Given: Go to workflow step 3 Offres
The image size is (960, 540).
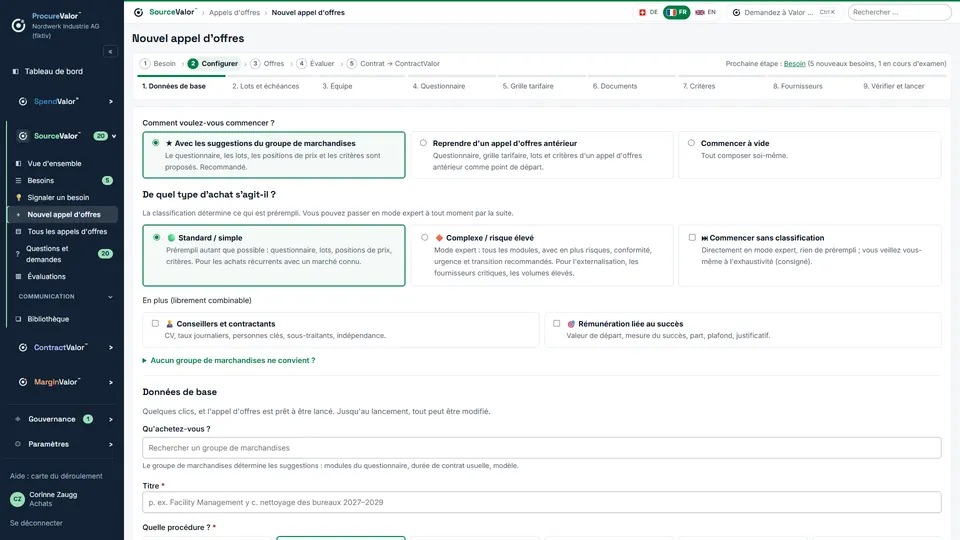Looking at the screenshot, I should pyautogui.click(x=268, y=64).
